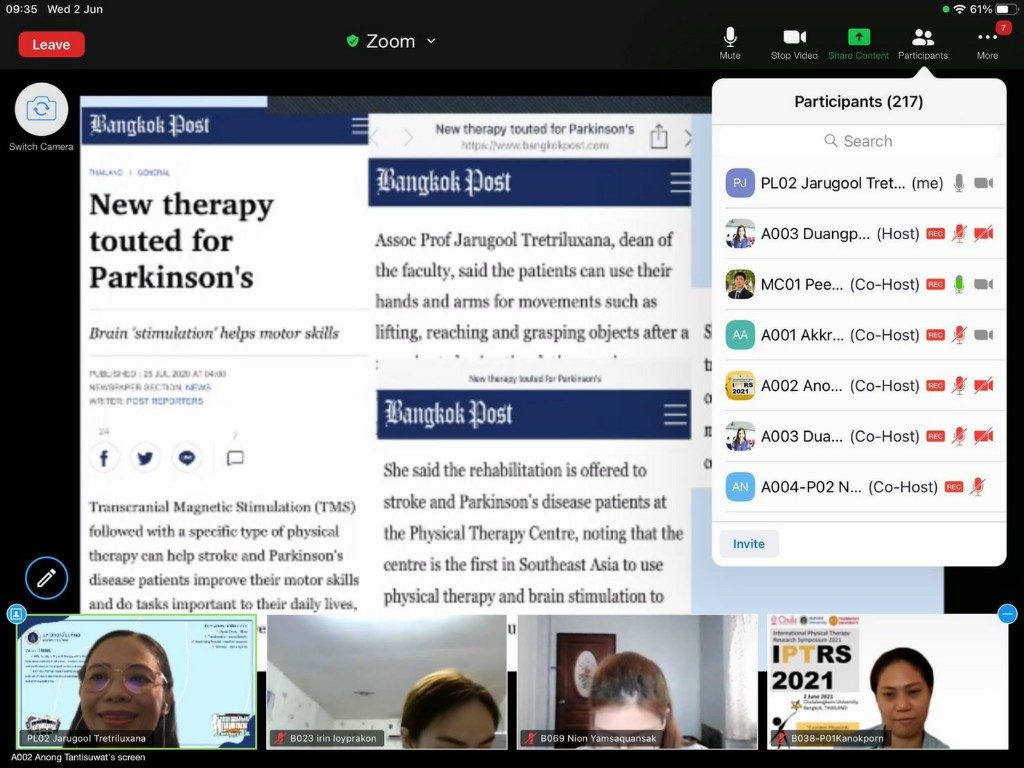1024x768 pixels.
Task: Tap the REC badge for MC01 Pee...
Action: click(935, 284)
